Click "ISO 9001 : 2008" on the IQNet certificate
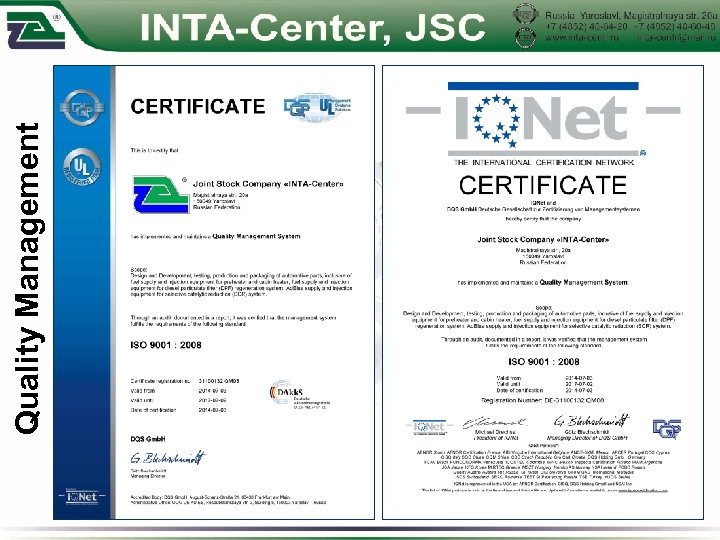The width and height of the screenshot is (720, 540). pyautogui.click(x=544, y=362)
